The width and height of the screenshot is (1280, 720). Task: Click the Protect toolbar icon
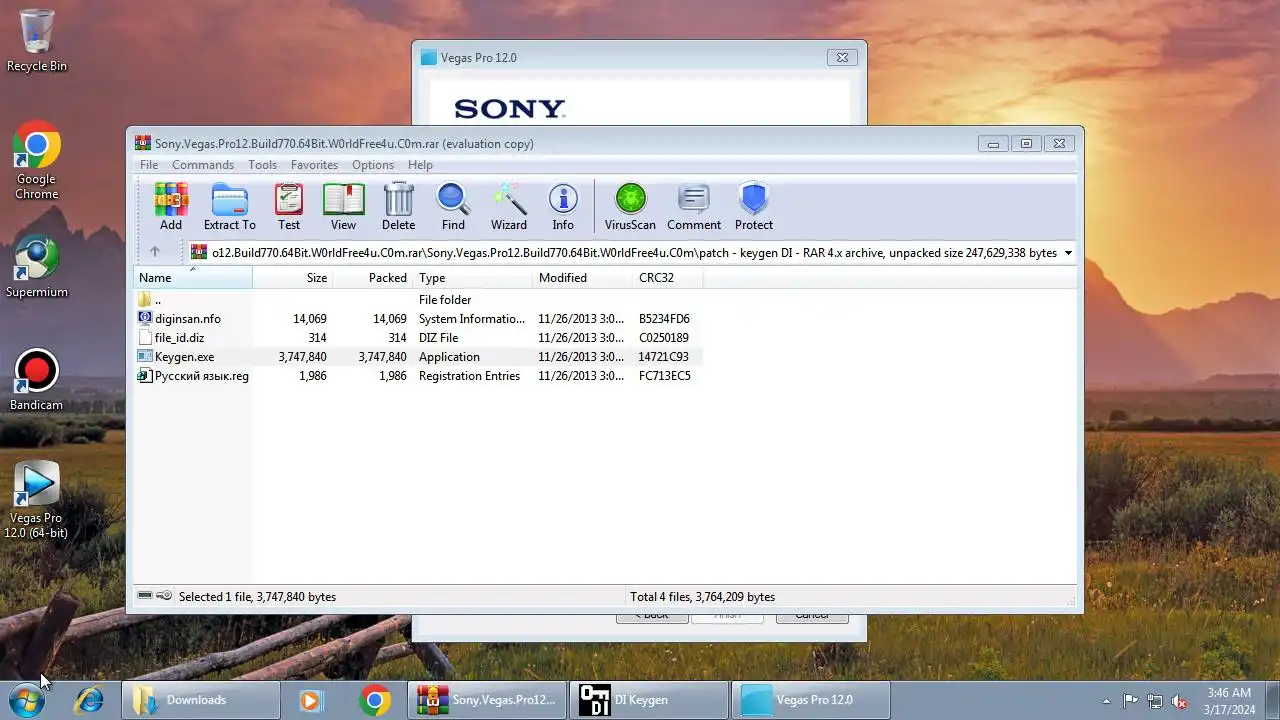click(x=754, y=207)
